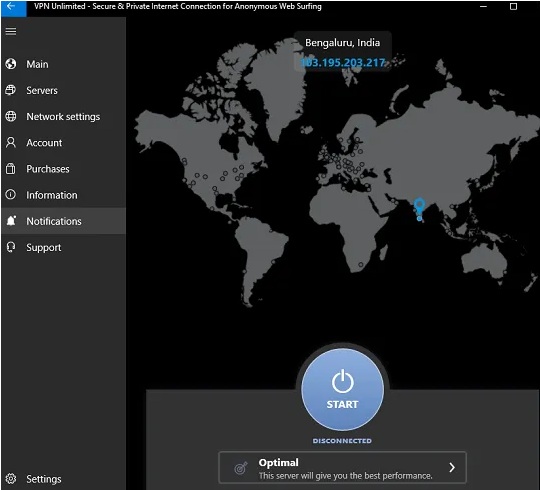Click the globe icon beside Main
This screenshot has width=540, height=490.
(x=11, y=64)
